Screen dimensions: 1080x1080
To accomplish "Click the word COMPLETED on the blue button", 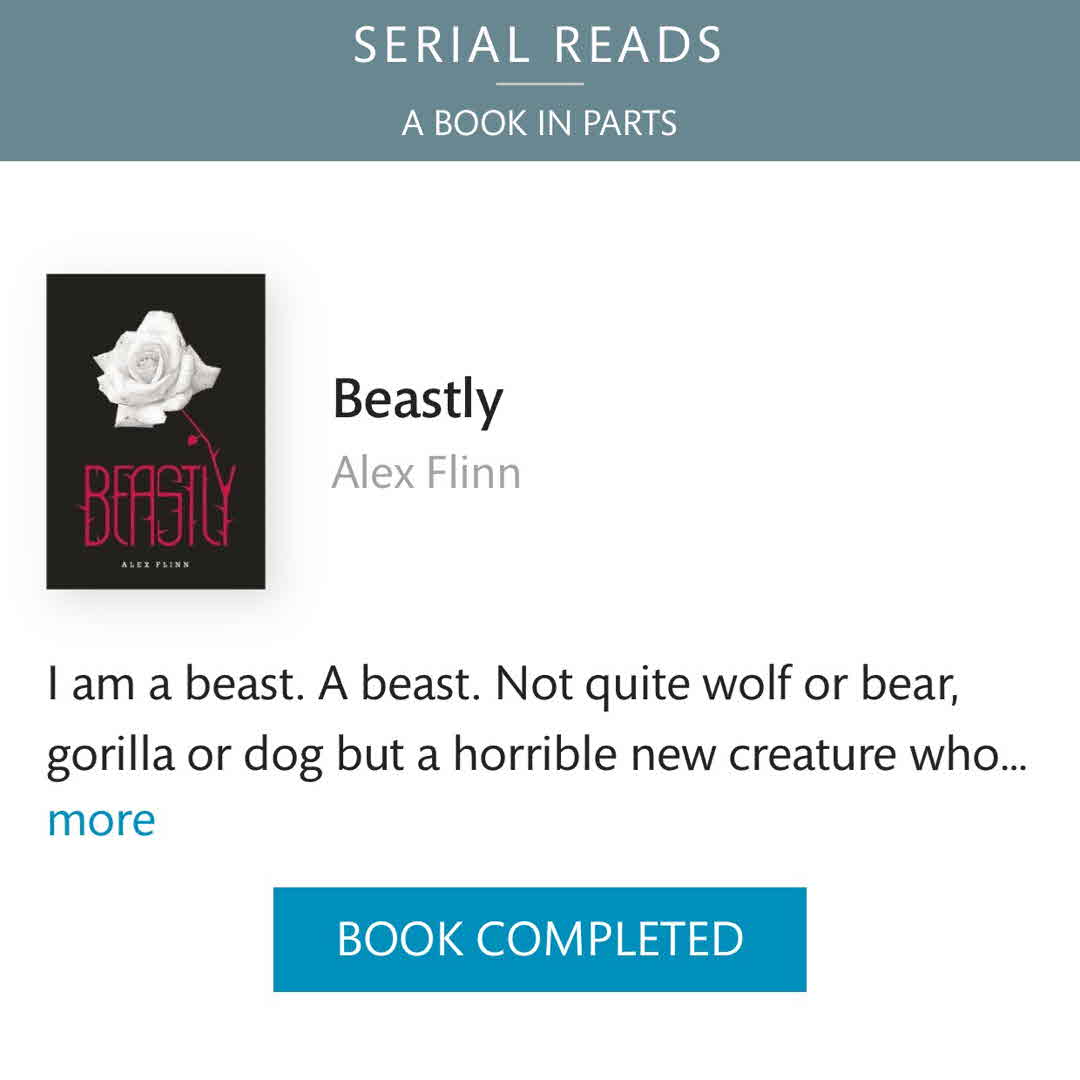I will (610, 939).
